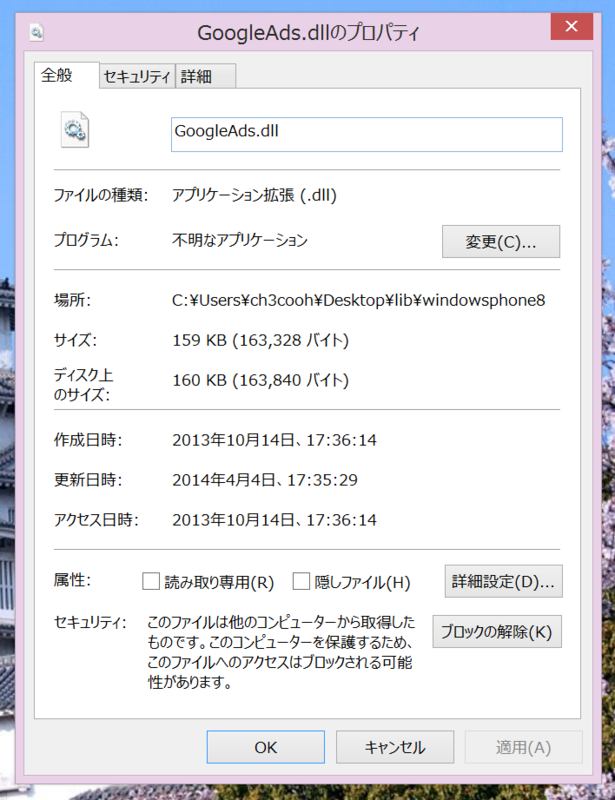This screenshot has height=800, width=615.
Task: Click the GoogleAds.dll filename field
Action: [366, 134]
